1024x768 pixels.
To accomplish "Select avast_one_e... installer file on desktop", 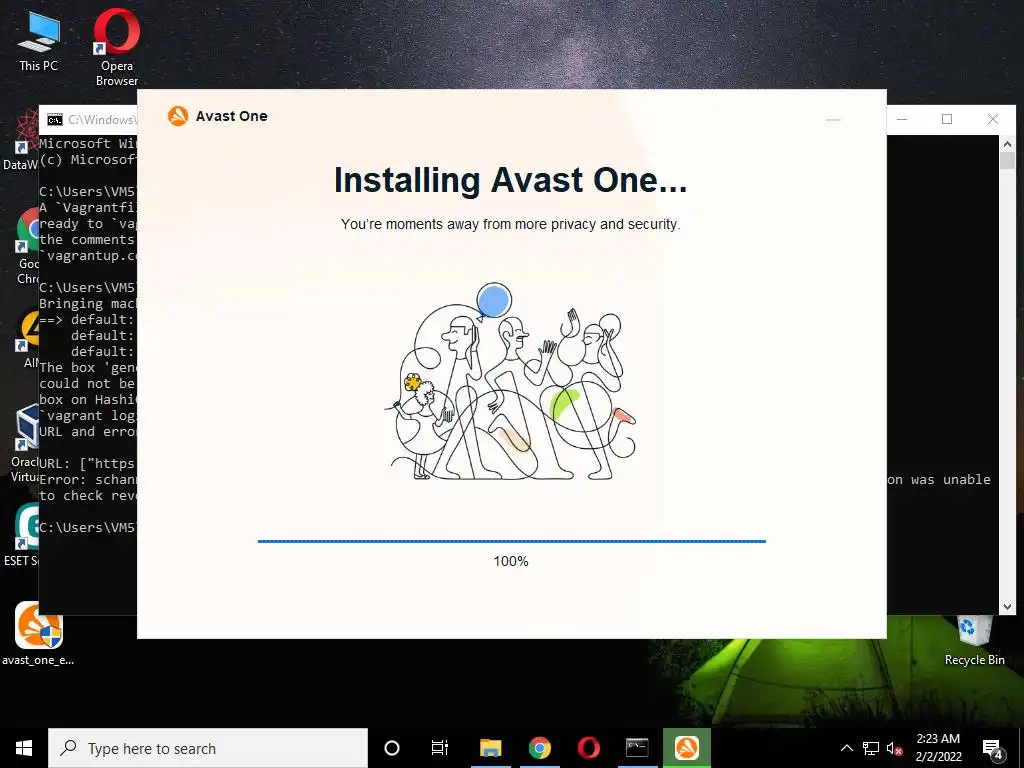I will click(x=38, y=633).
